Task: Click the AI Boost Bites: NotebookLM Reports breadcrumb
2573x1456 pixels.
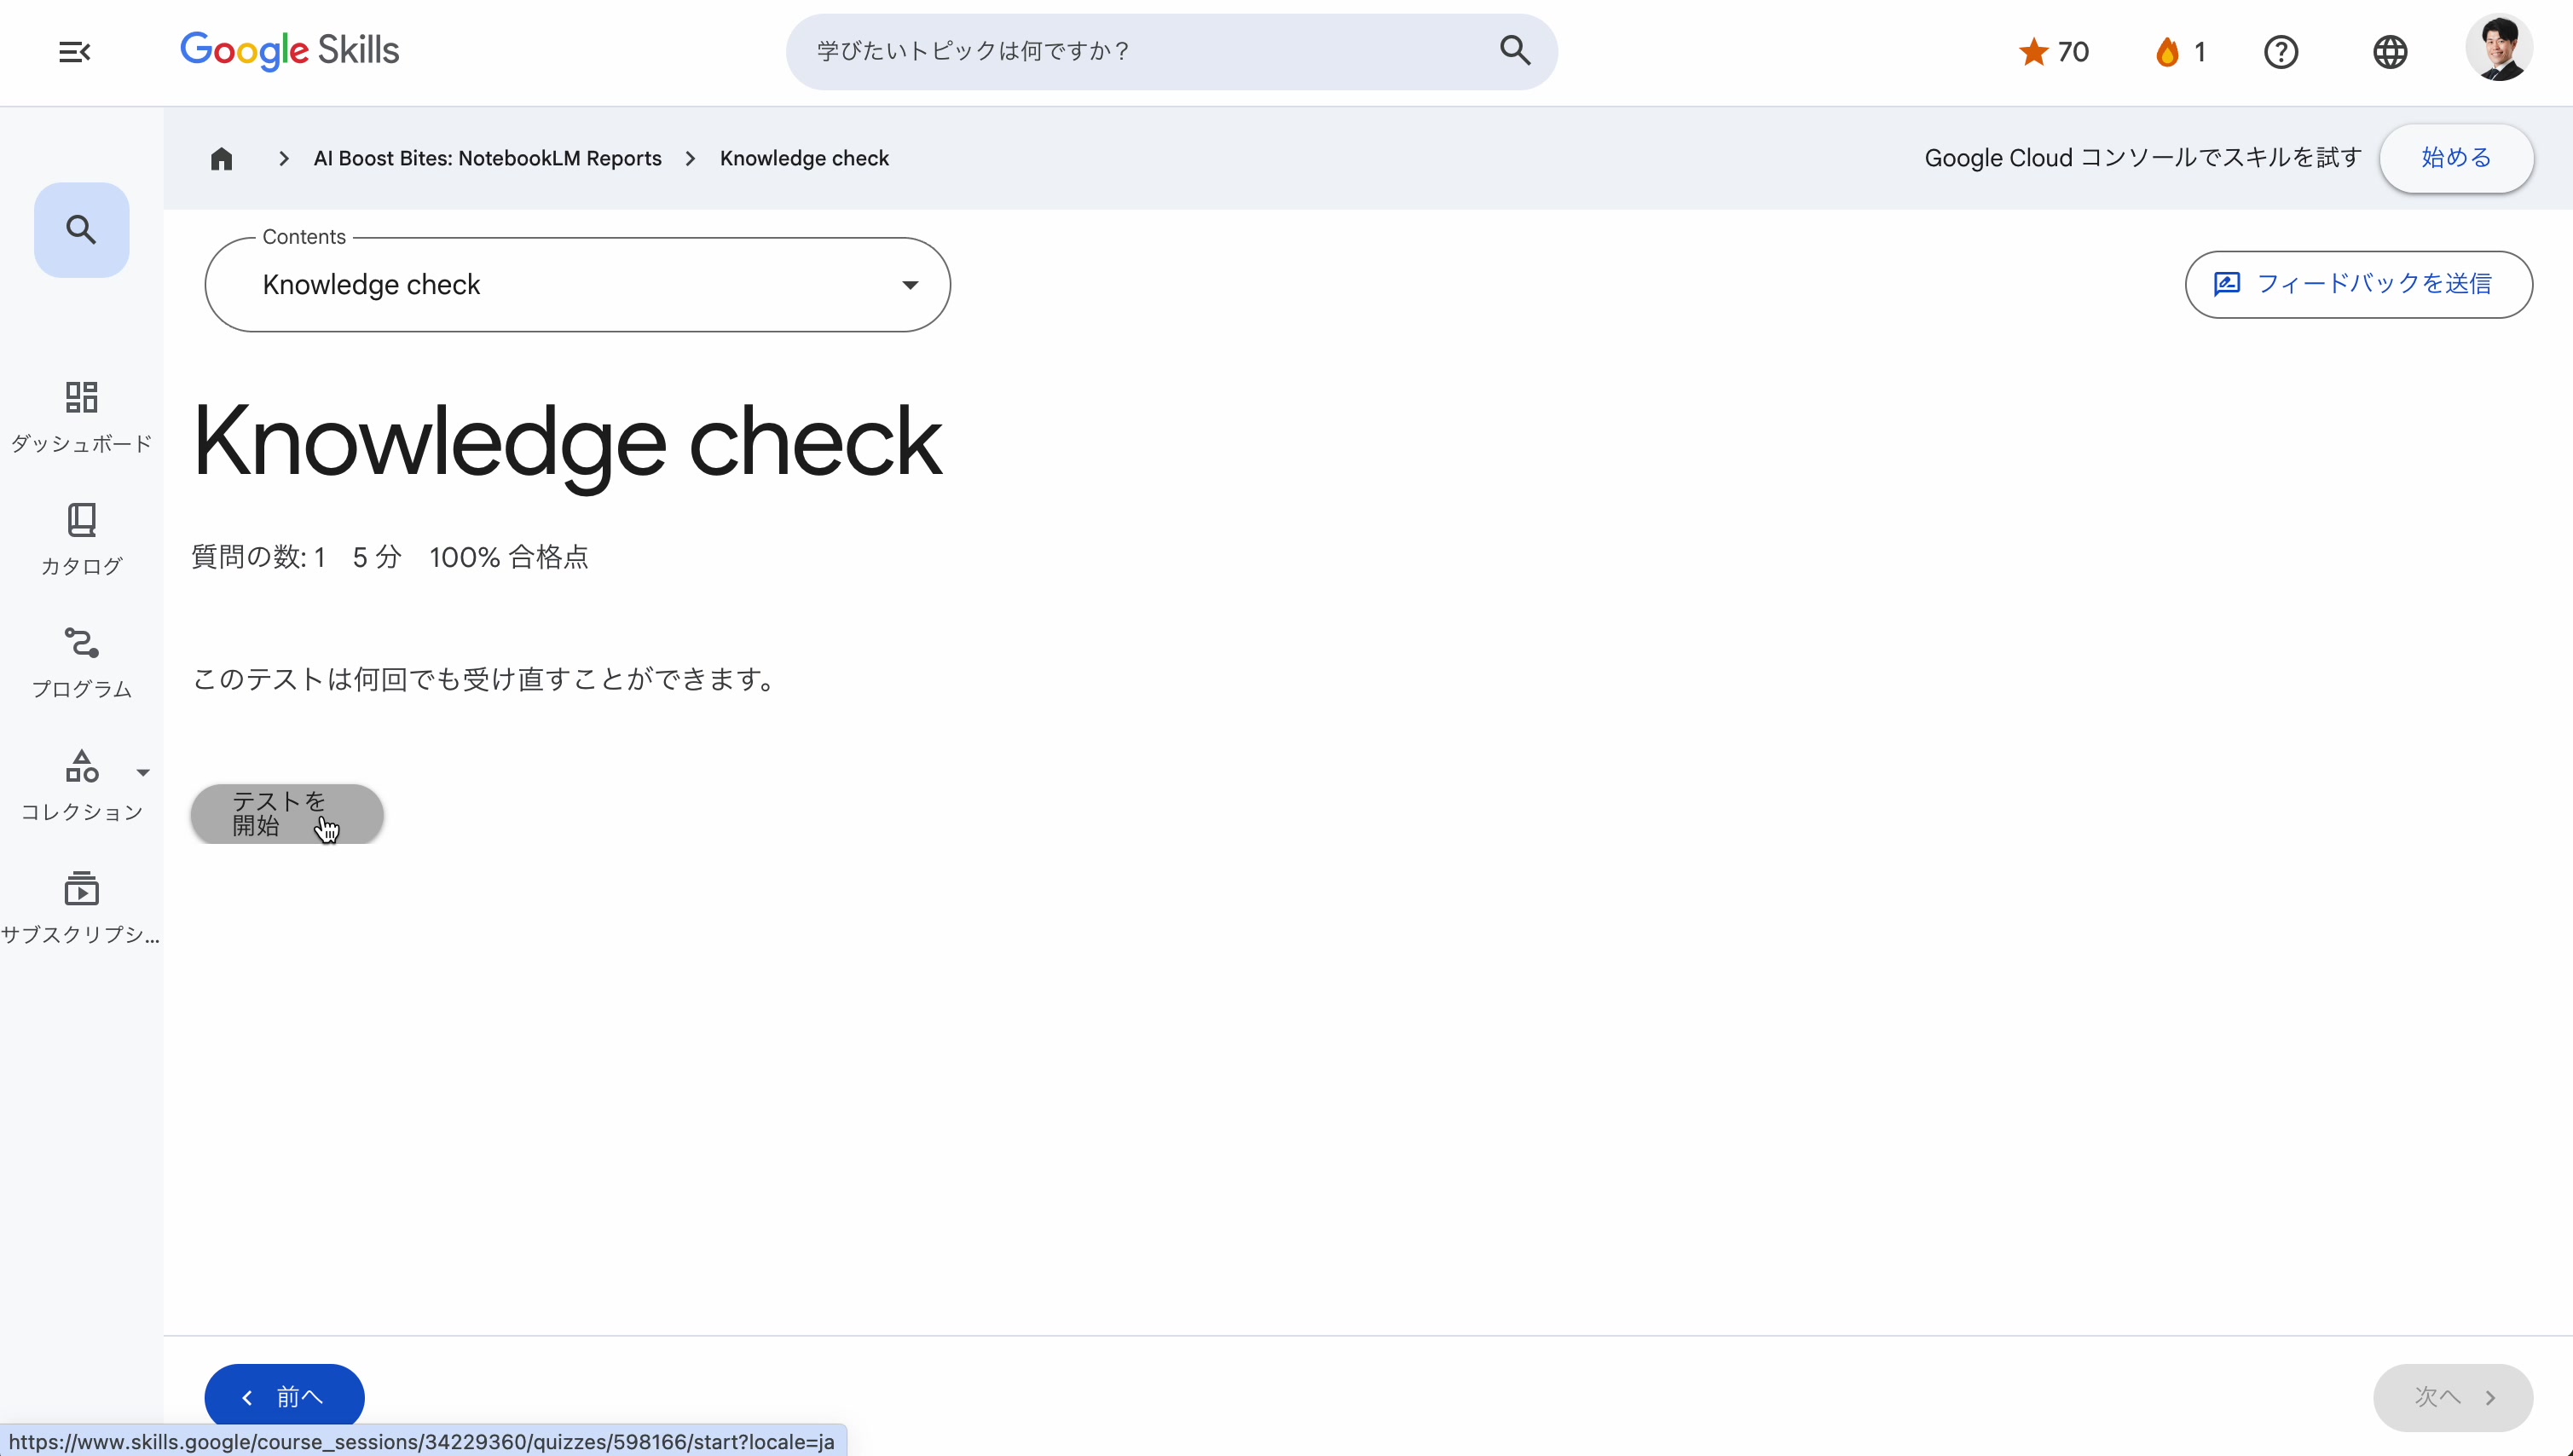Action: (487, 159)
